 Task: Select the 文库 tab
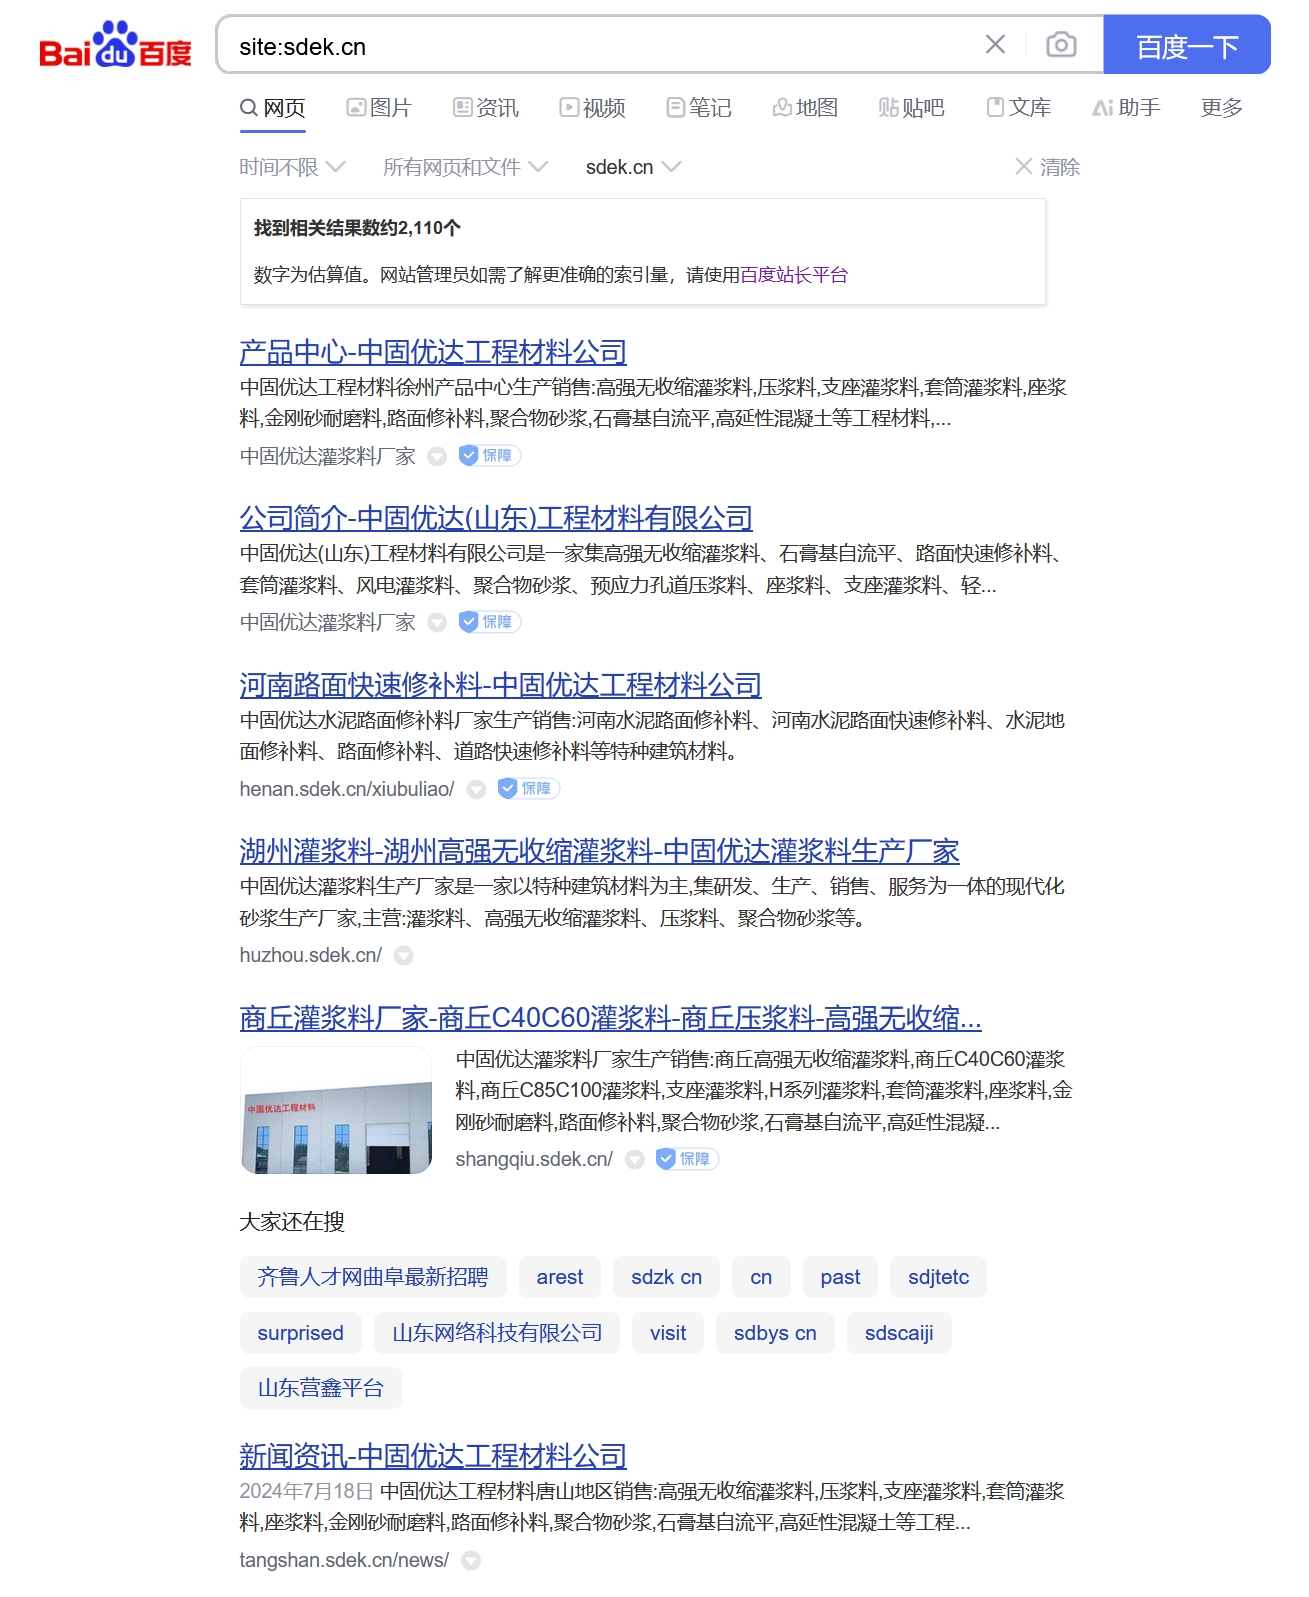[x=1019, y=108]
